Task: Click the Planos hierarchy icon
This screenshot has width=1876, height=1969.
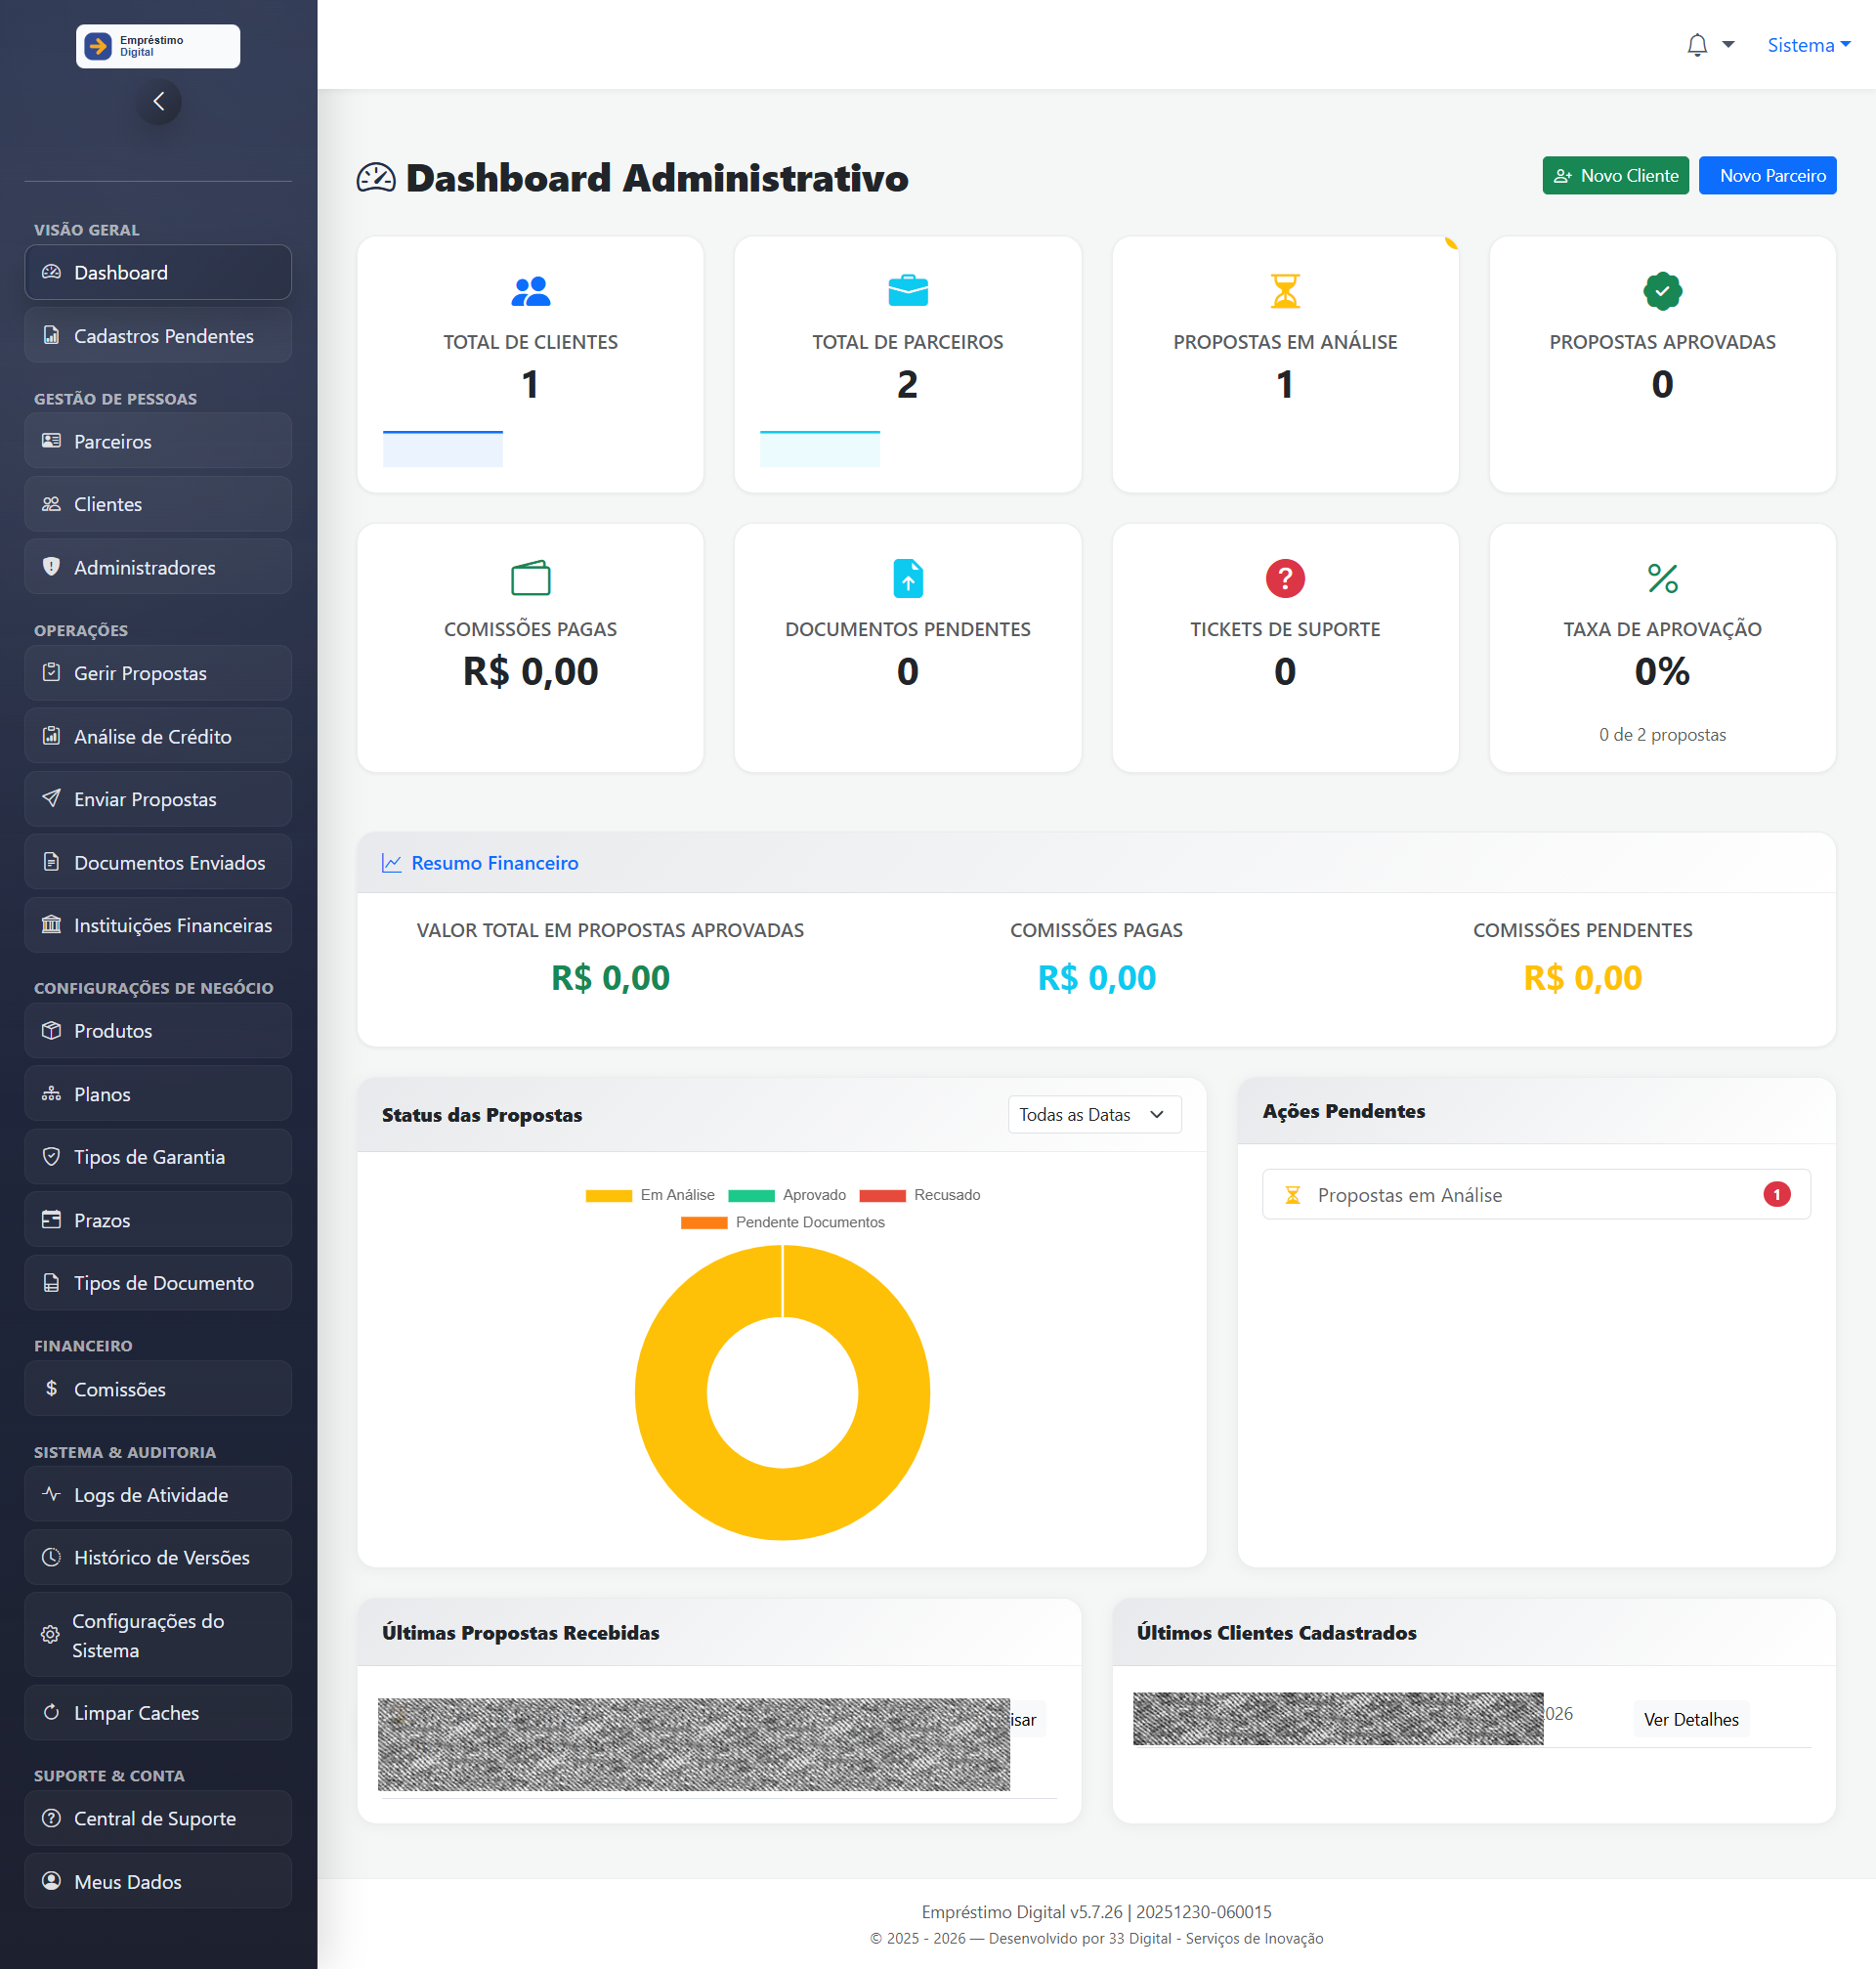Action: (x=51, y=1093)
